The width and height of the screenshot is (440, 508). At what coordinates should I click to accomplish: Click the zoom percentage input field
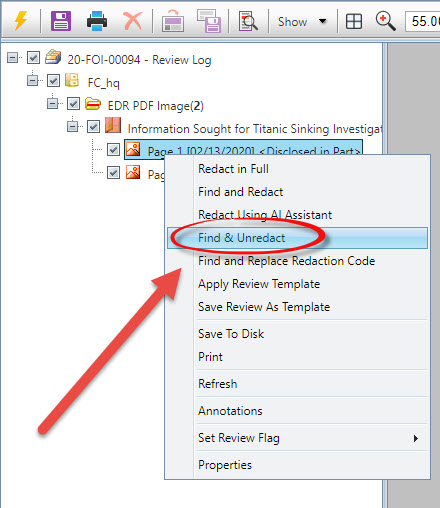click(423, 22)
